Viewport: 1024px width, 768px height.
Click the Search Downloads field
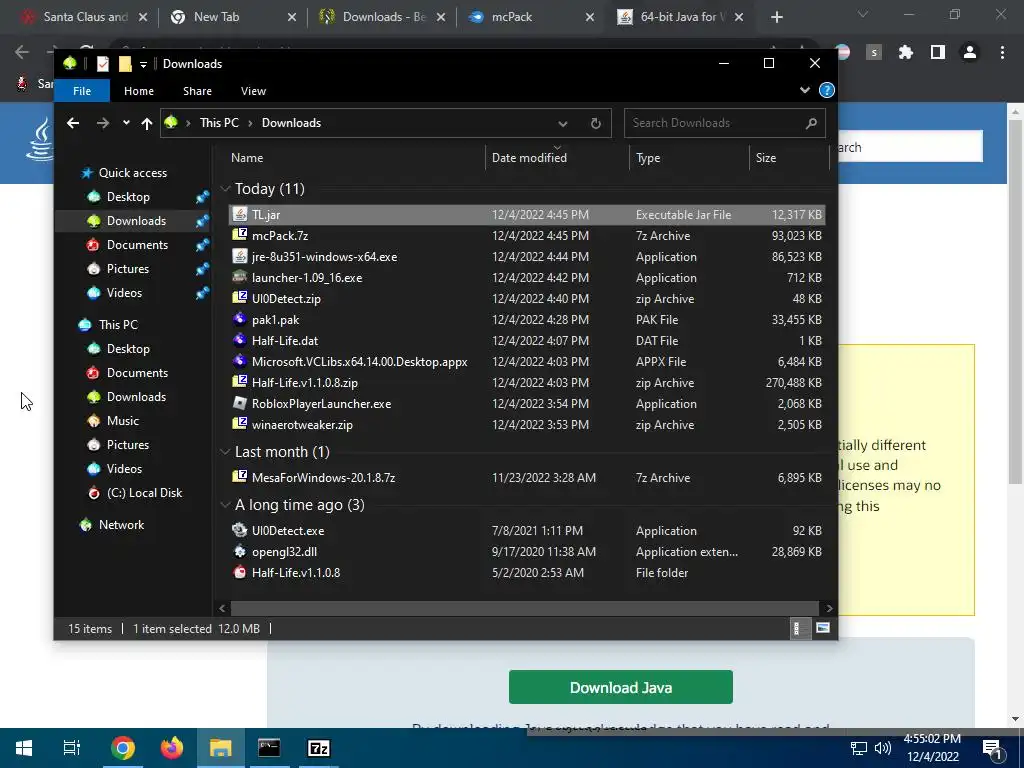point(725,123)
